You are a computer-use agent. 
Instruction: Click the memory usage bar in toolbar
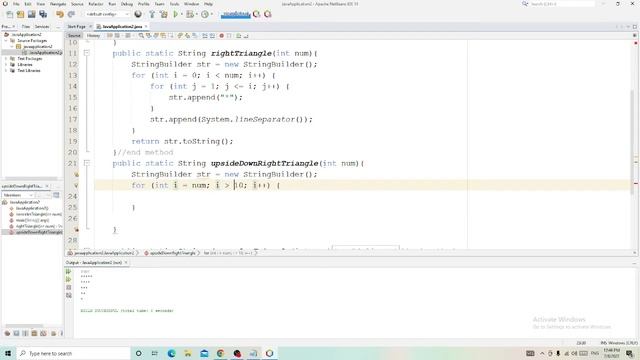pyautogui.click(x=236, y=14)
